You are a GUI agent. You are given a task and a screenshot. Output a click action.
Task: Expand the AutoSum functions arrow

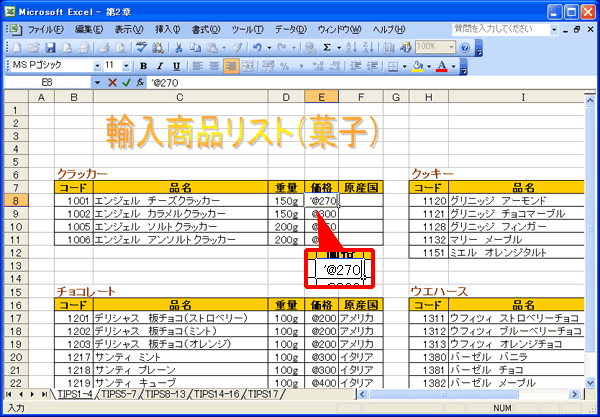pos(339,47)
